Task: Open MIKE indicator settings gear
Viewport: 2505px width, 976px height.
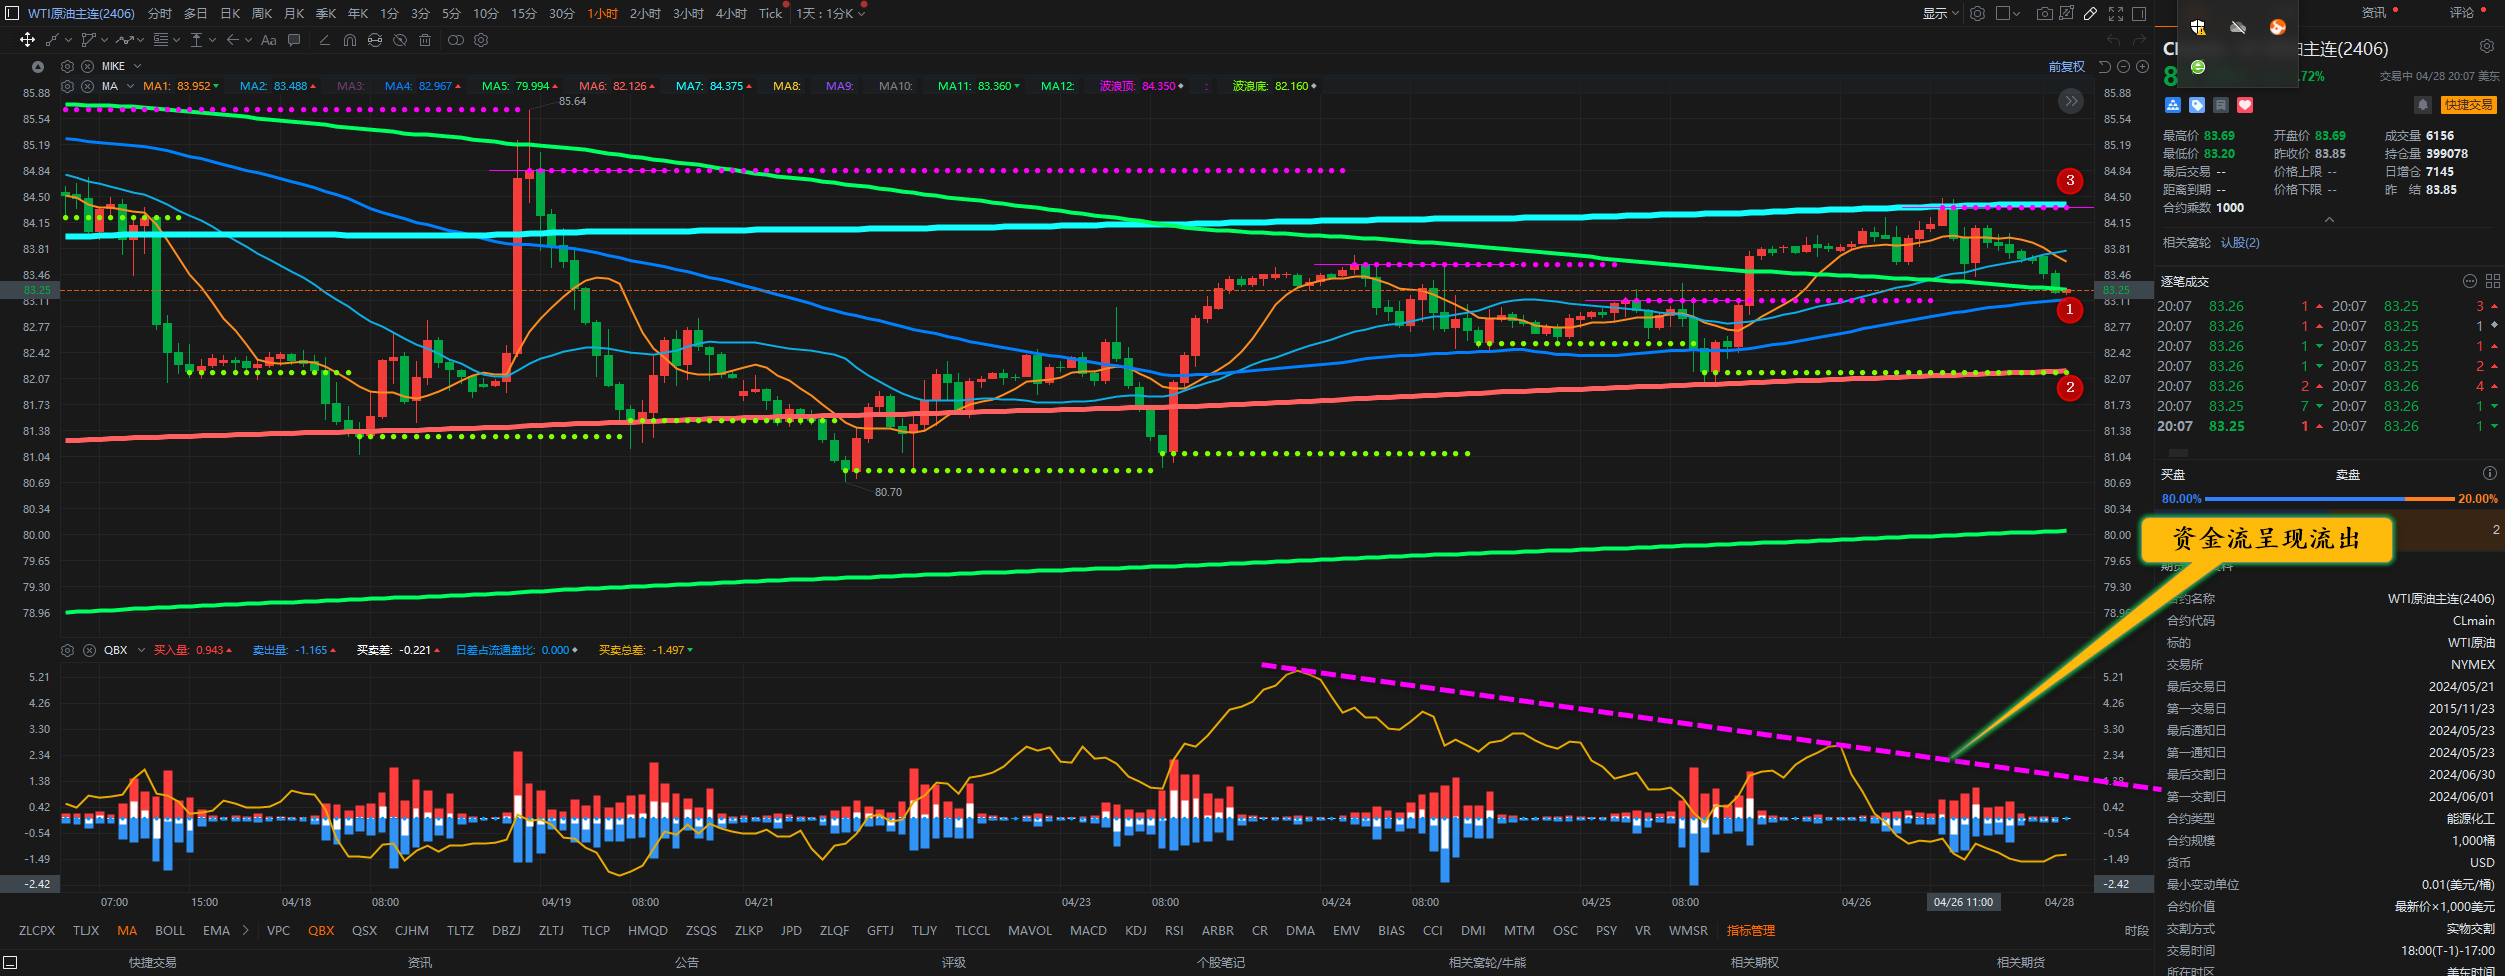Action: tap(67, 66)
